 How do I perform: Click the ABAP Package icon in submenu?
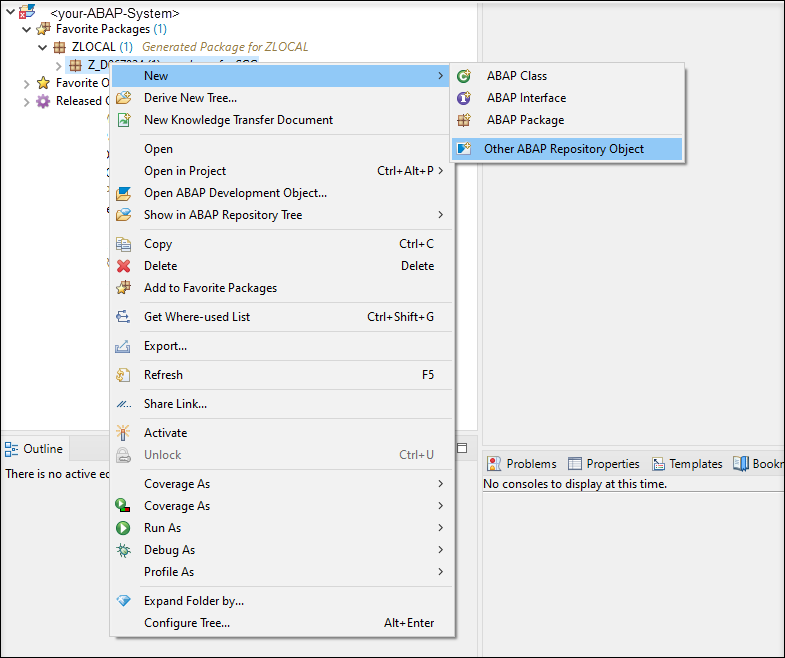tap(464, 120)
